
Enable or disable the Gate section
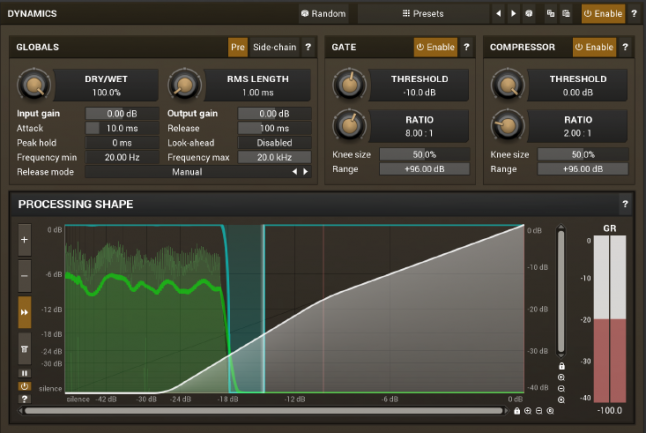click(x=435, y=47)
